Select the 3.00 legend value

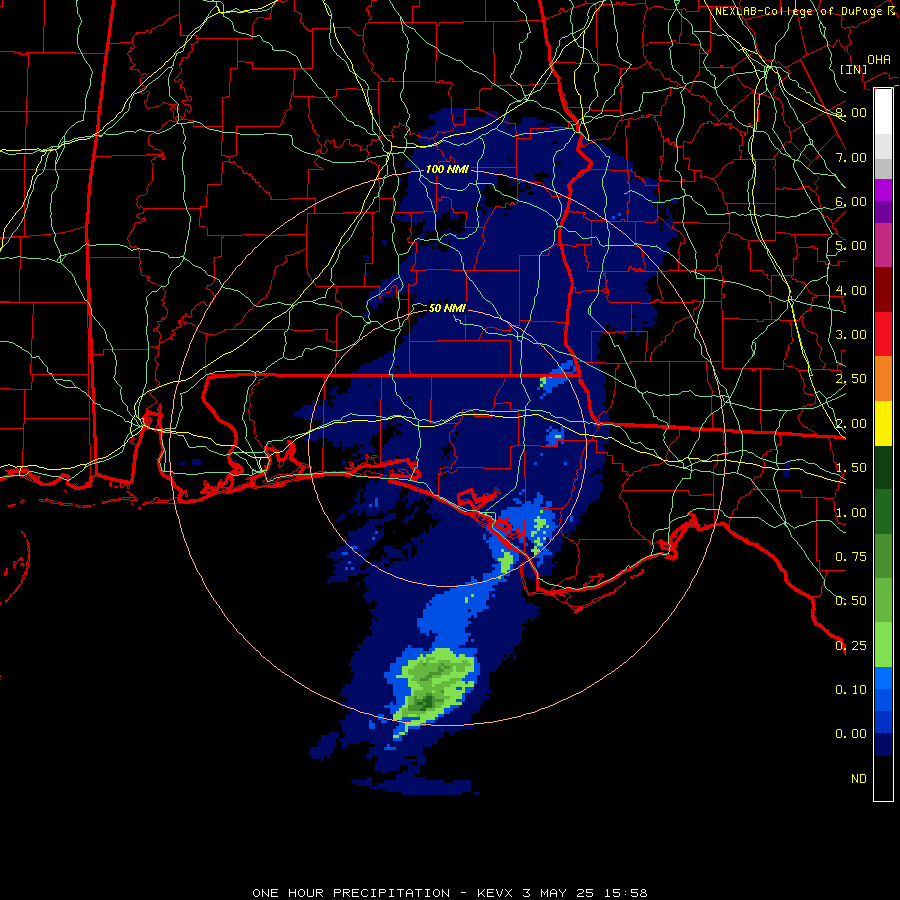(851, 335)
